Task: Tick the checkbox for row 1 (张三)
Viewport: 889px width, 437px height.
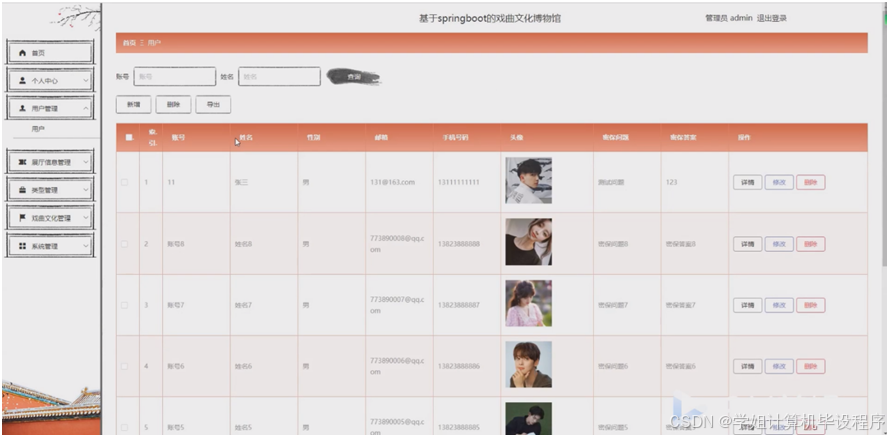Action: pos(125,182)
